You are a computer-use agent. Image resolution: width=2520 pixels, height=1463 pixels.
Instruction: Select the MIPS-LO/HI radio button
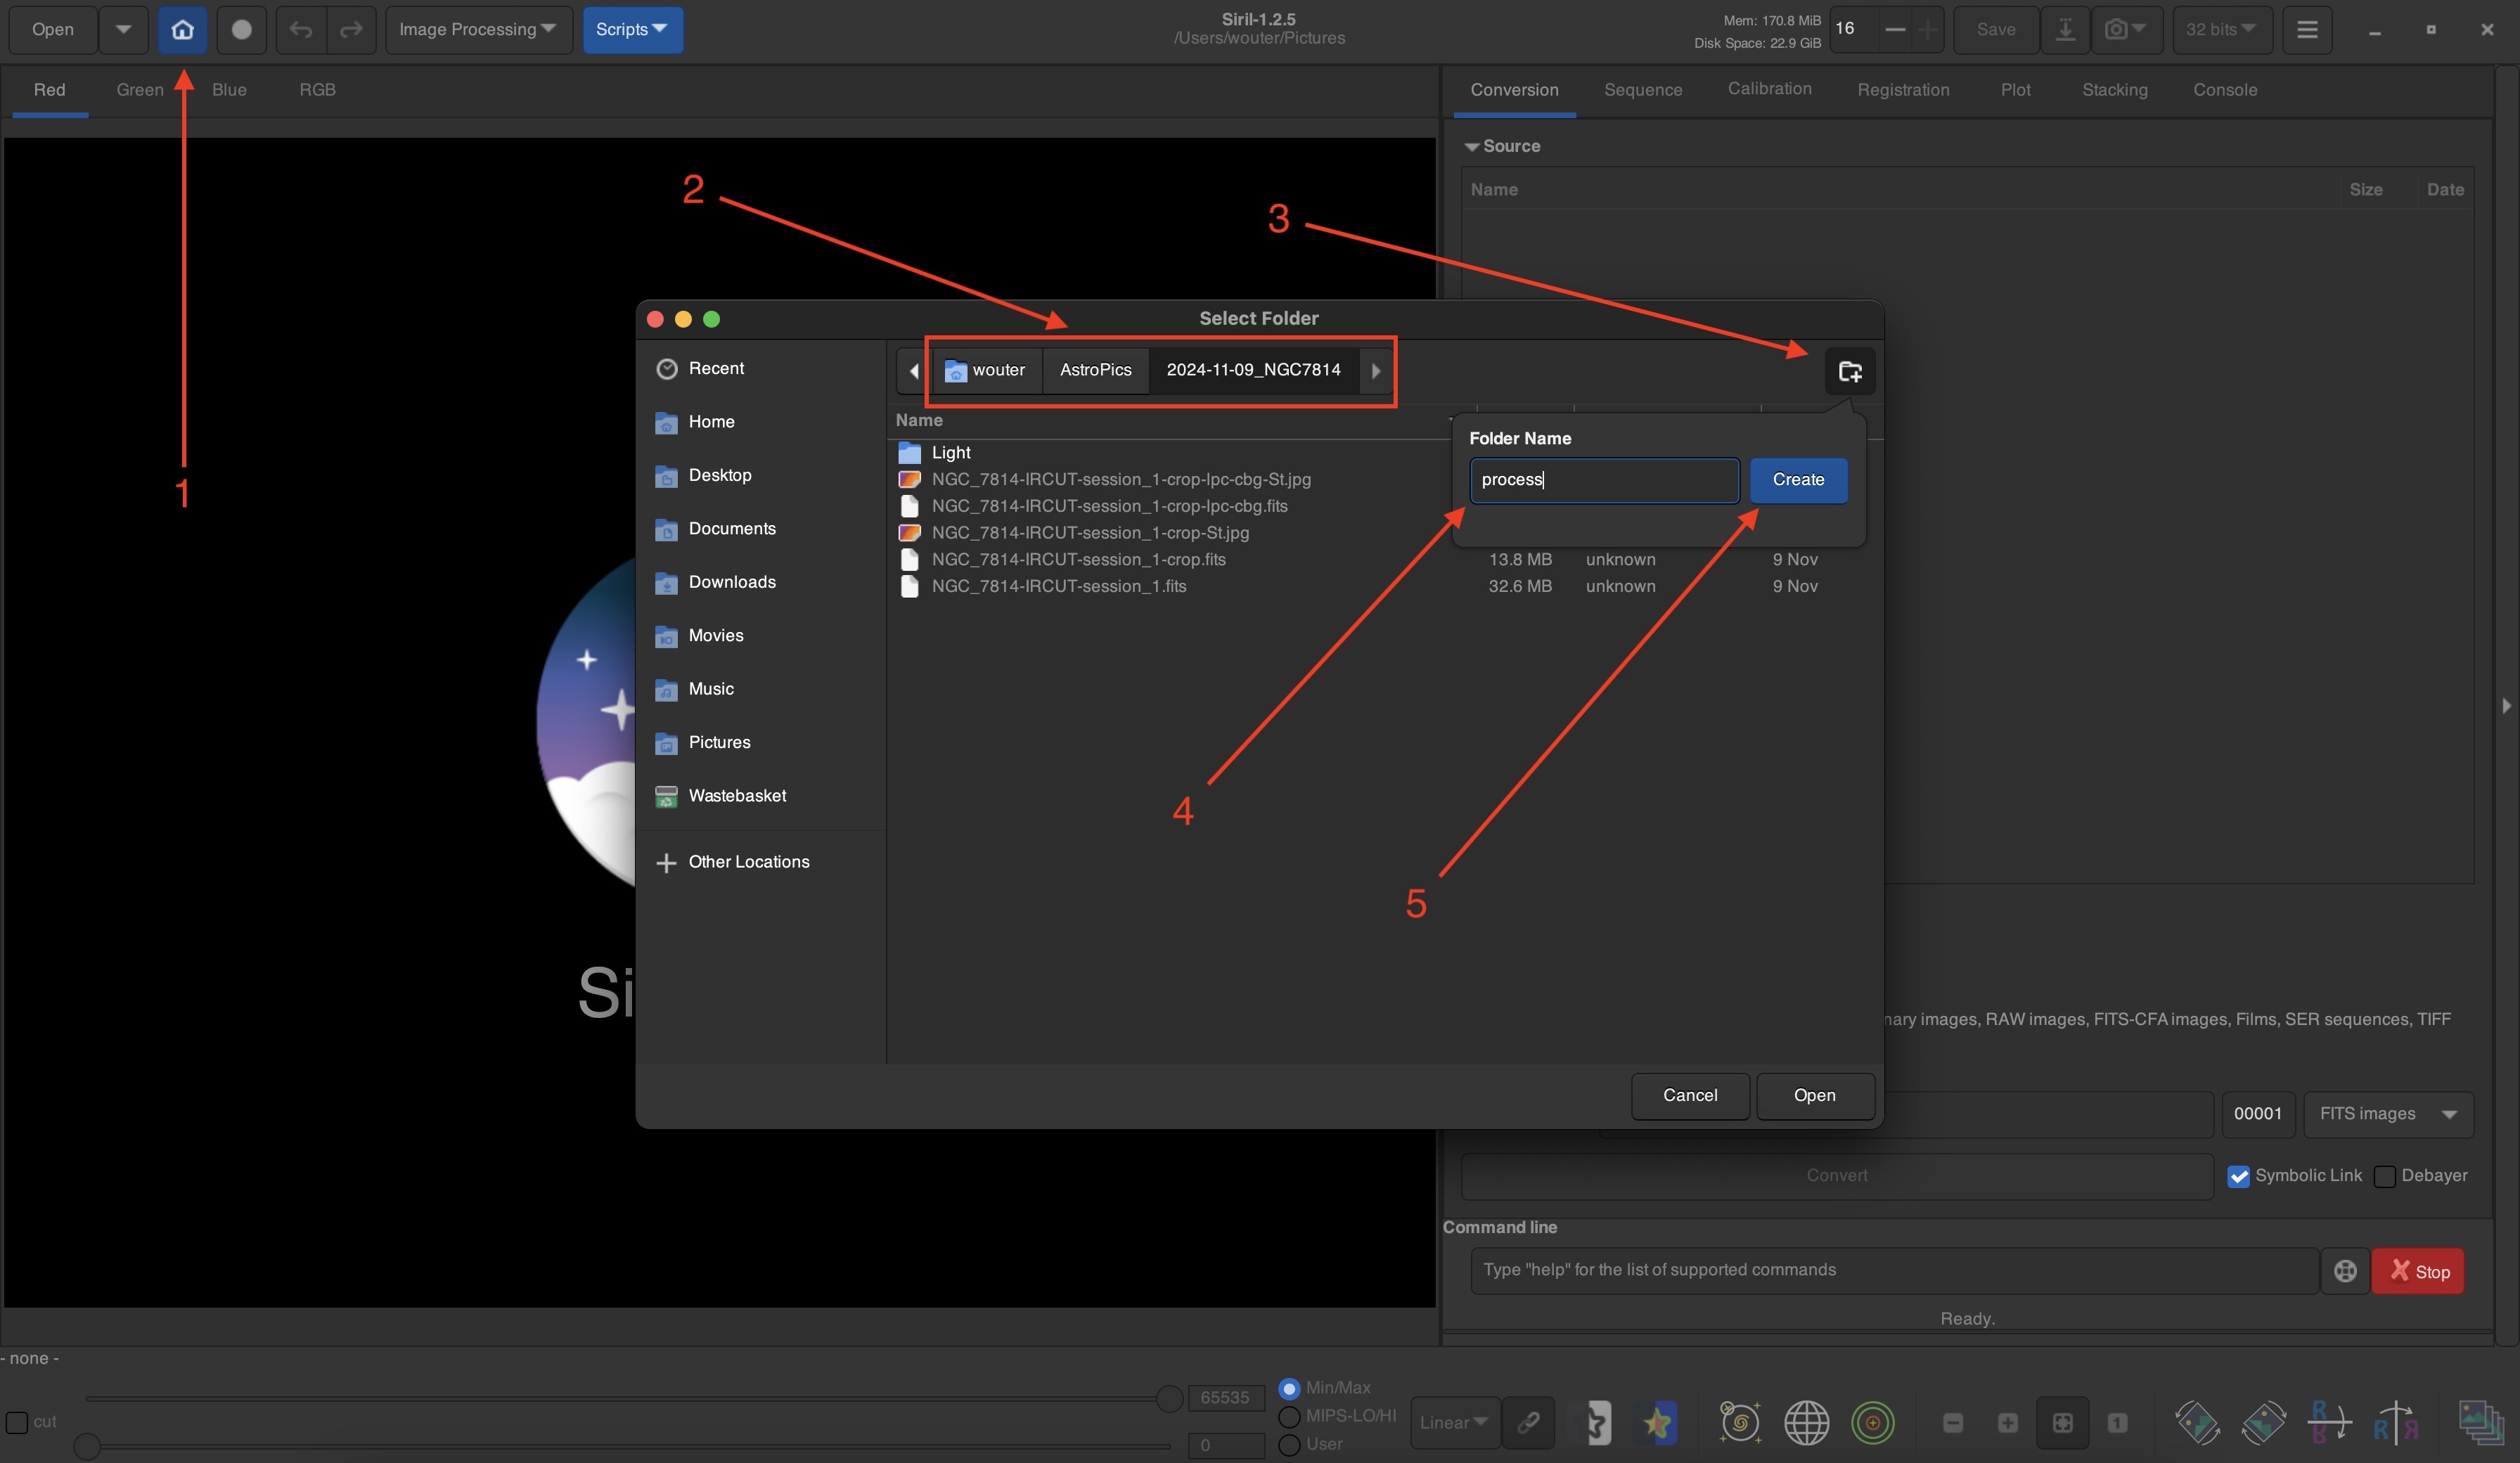click(x=1289, y=1416)
